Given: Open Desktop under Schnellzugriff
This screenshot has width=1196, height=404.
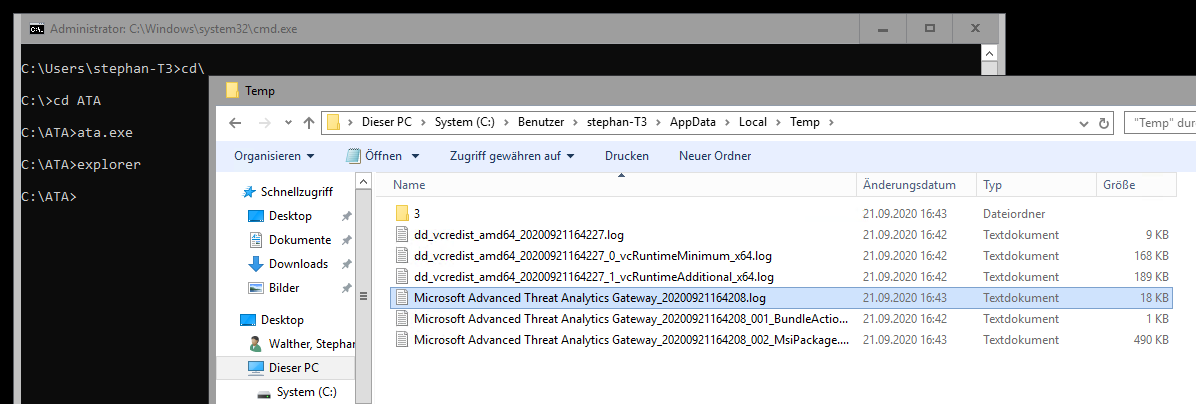Looking at the screenshot, I should 290,216.
